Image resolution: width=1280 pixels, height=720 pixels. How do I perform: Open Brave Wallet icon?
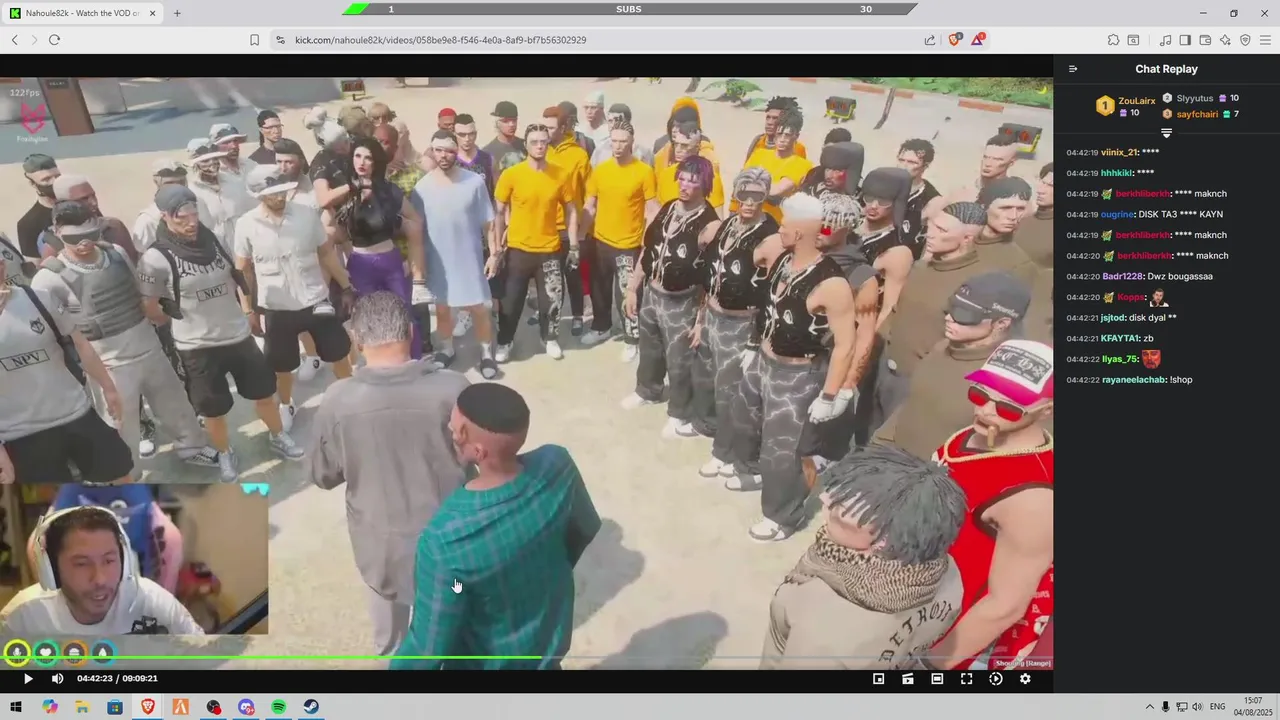click(1205, 40)
